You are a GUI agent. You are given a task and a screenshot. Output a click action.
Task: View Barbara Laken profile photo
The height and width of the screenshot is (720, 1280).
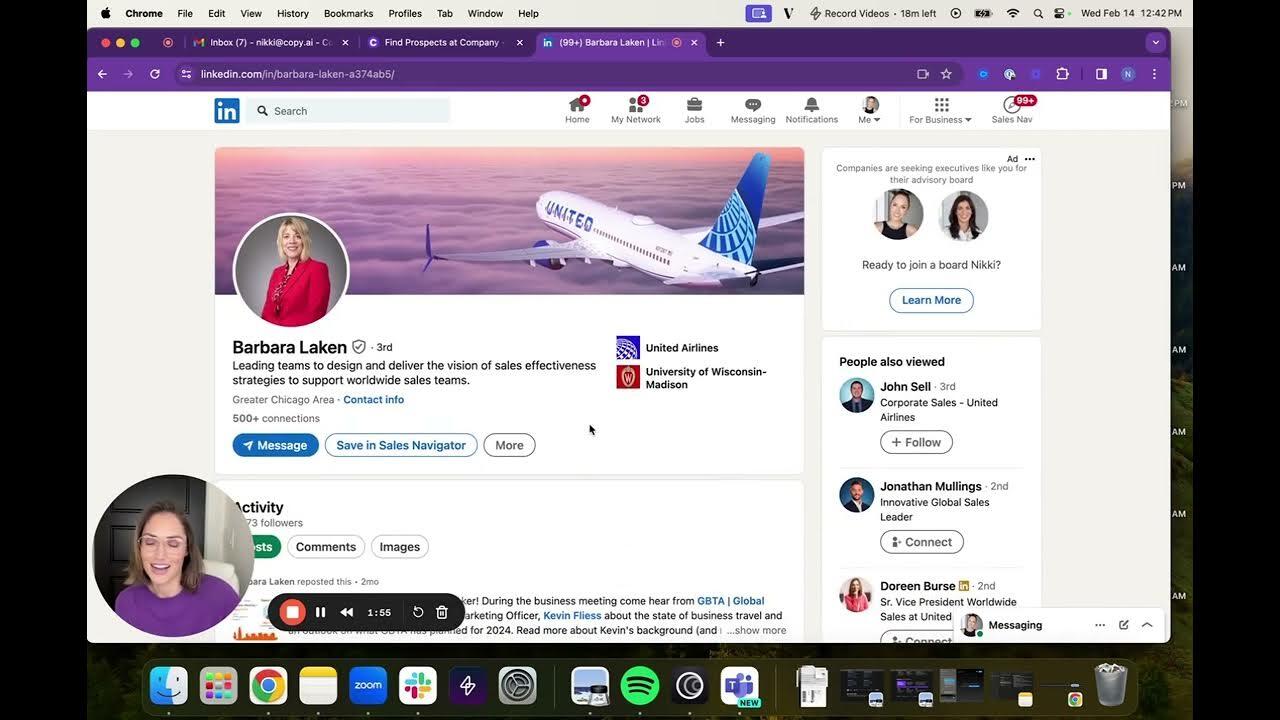pos(291,270)
